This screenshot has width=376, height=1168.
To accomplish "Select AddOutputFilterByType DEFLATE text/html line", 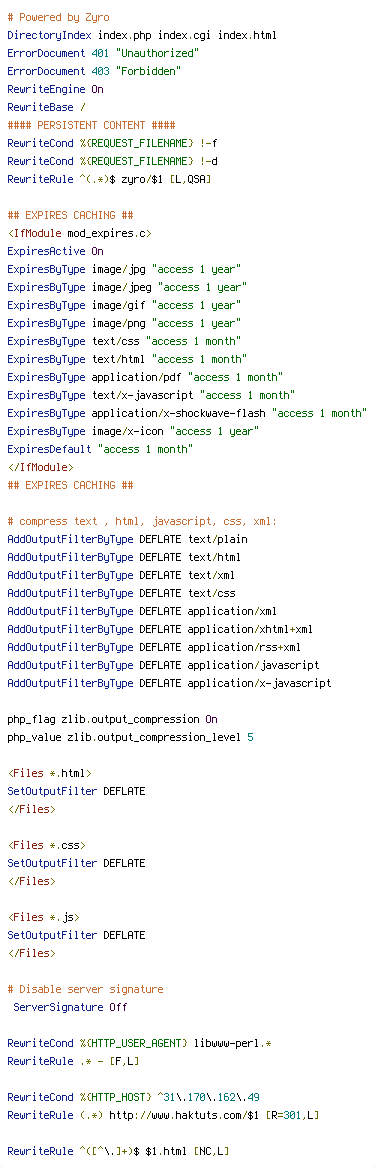I will [x=124, y=557].
